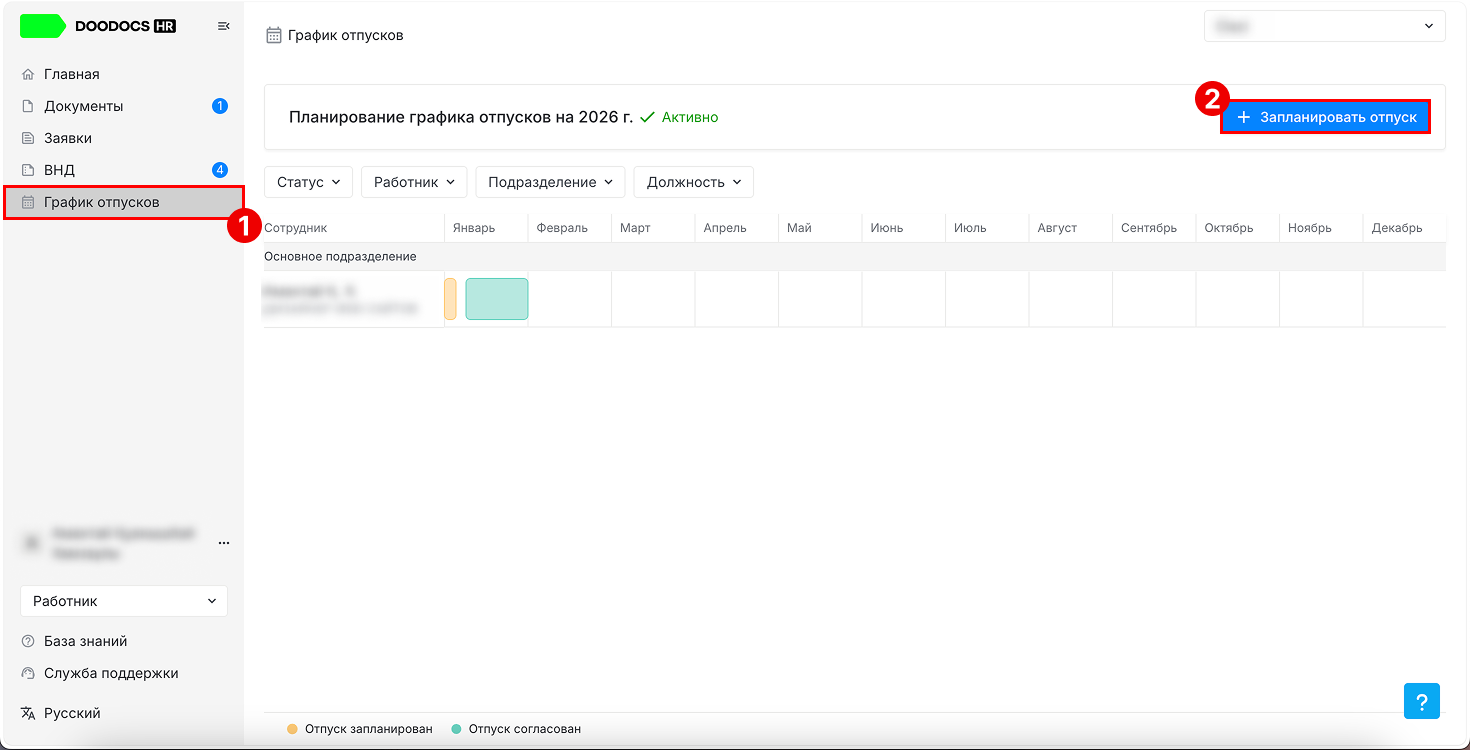Click the Сотрудник column header
This screenshot has width=1470, height=750.
[296, 228]
